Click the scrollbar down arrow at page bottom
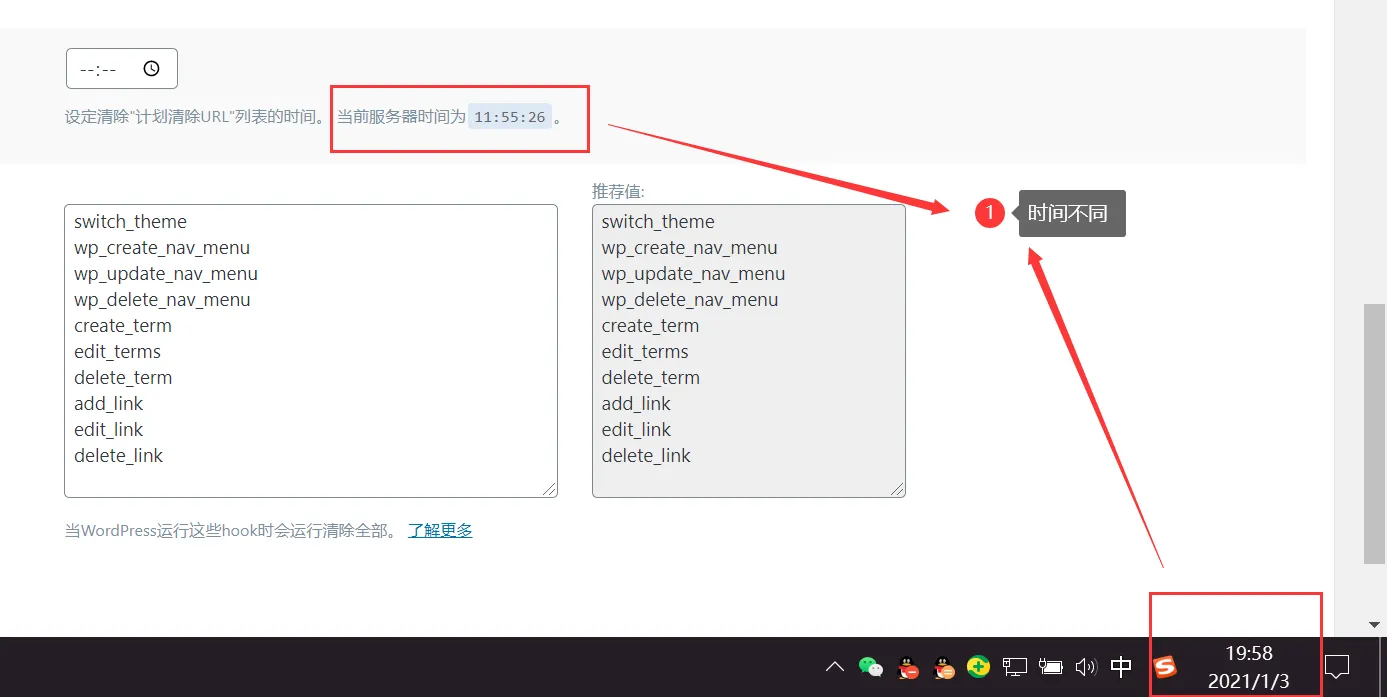 pos(1375,625)
